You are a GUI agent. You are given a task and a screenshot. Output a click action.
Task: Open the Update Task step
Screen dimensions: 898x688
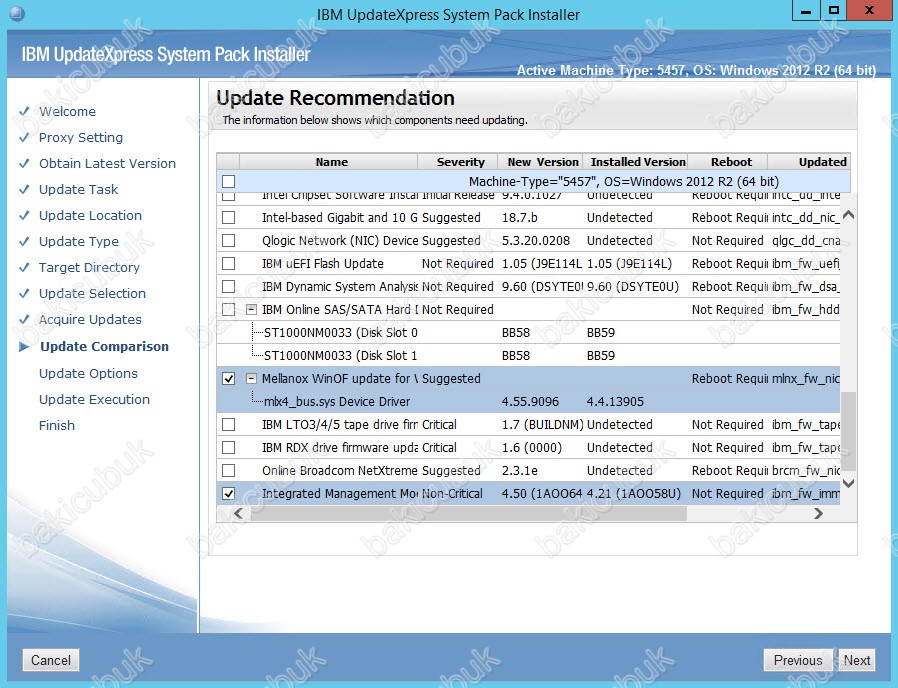pyautogui.click(x=78, y=189)
